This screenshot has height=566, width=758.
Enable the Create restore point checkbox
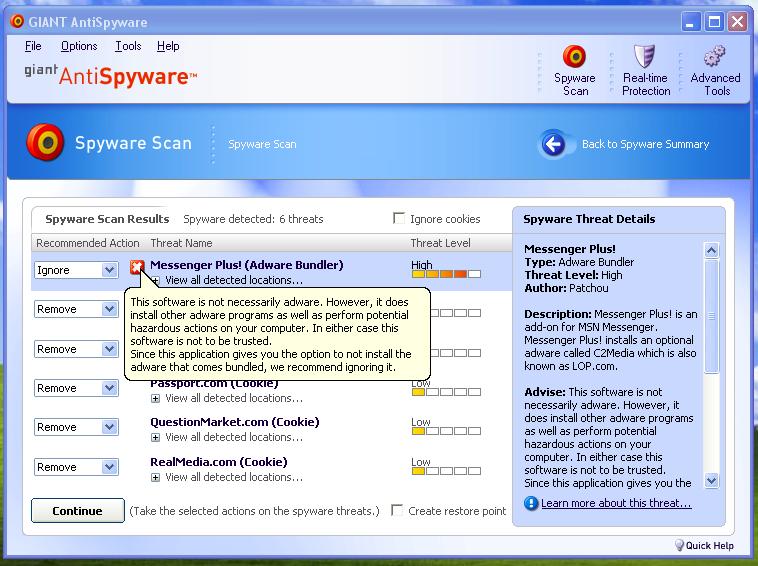click(397, 510)
